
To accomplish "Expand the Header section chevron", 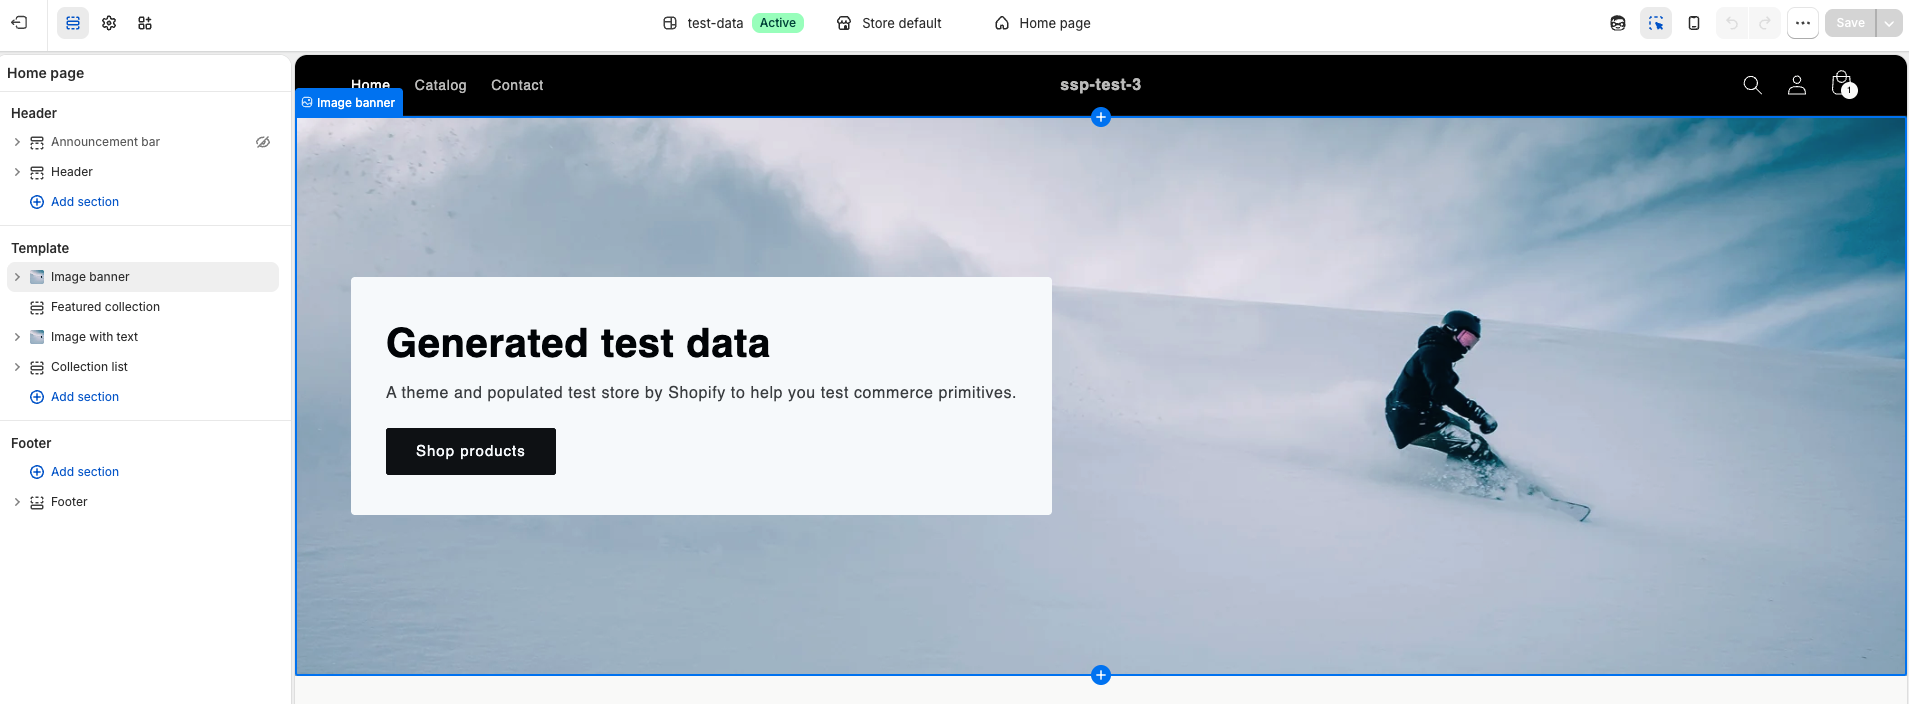I will coord(17,172).
